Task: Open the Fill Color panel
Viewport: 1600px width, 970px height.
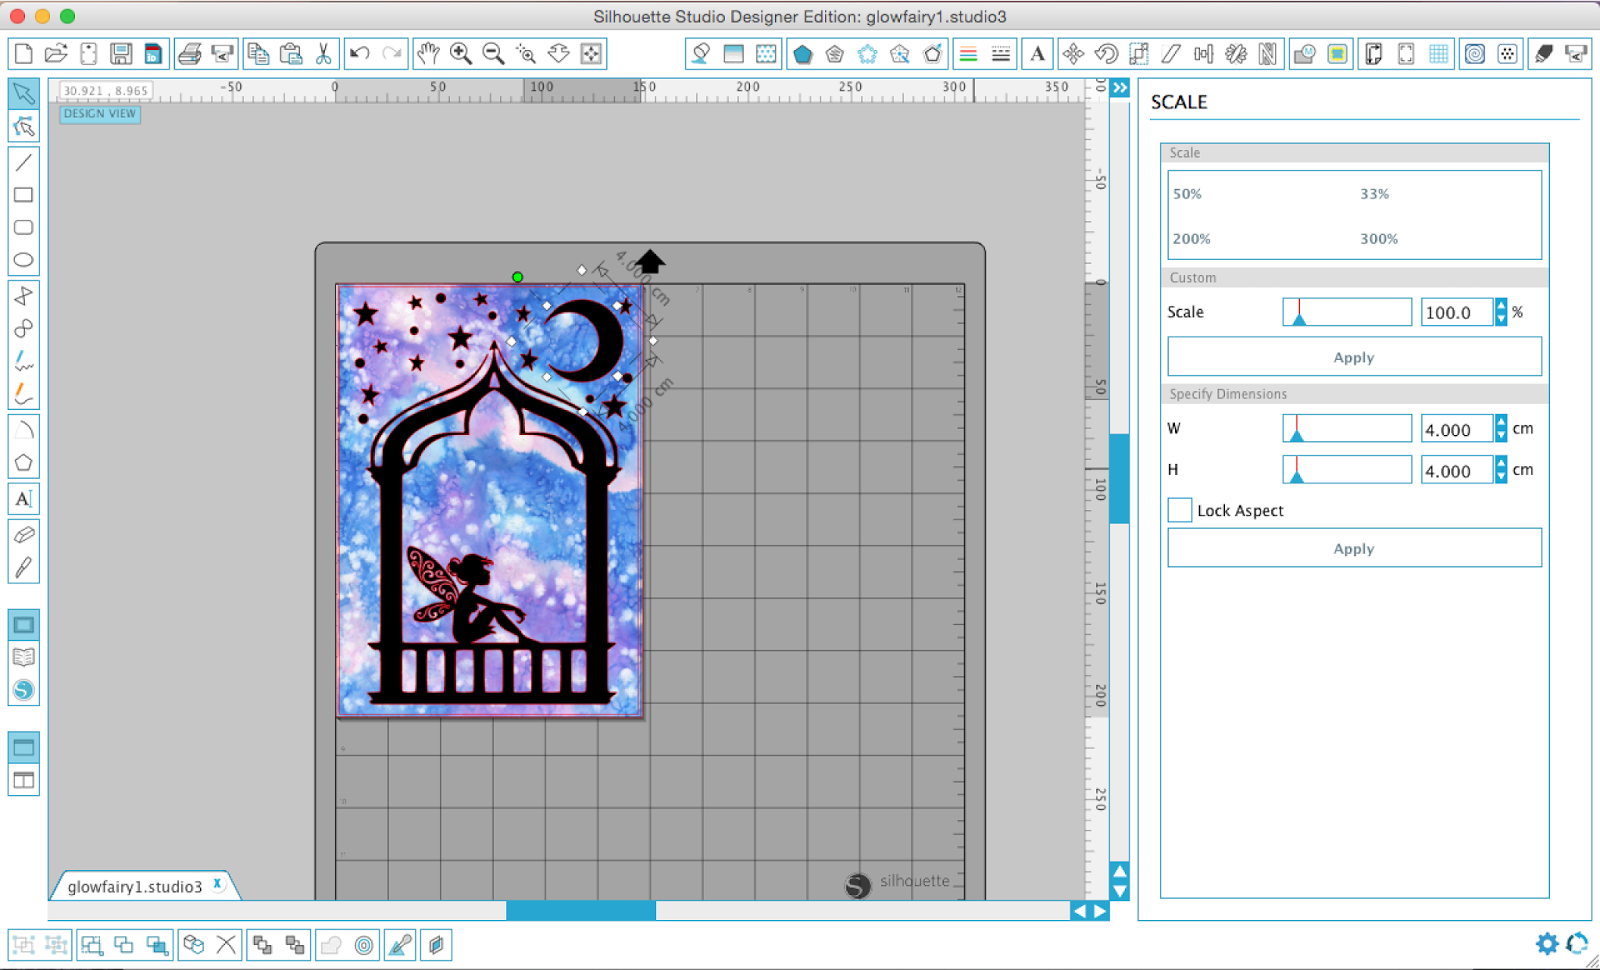Action: 701,54
